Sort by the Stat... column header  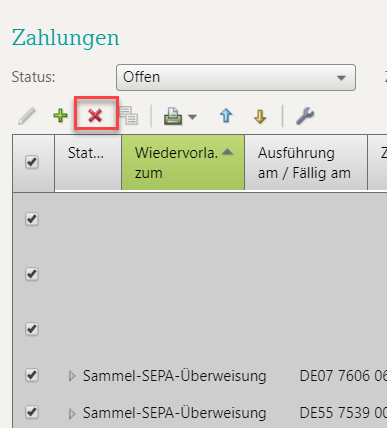(88, 163)
